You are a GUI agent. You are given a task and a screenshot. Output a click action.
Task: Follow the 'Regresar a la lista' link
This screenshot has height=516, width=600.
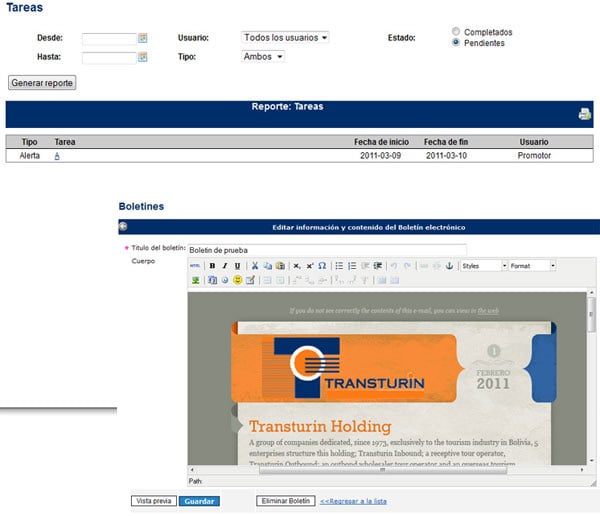[x=353, y=501]
